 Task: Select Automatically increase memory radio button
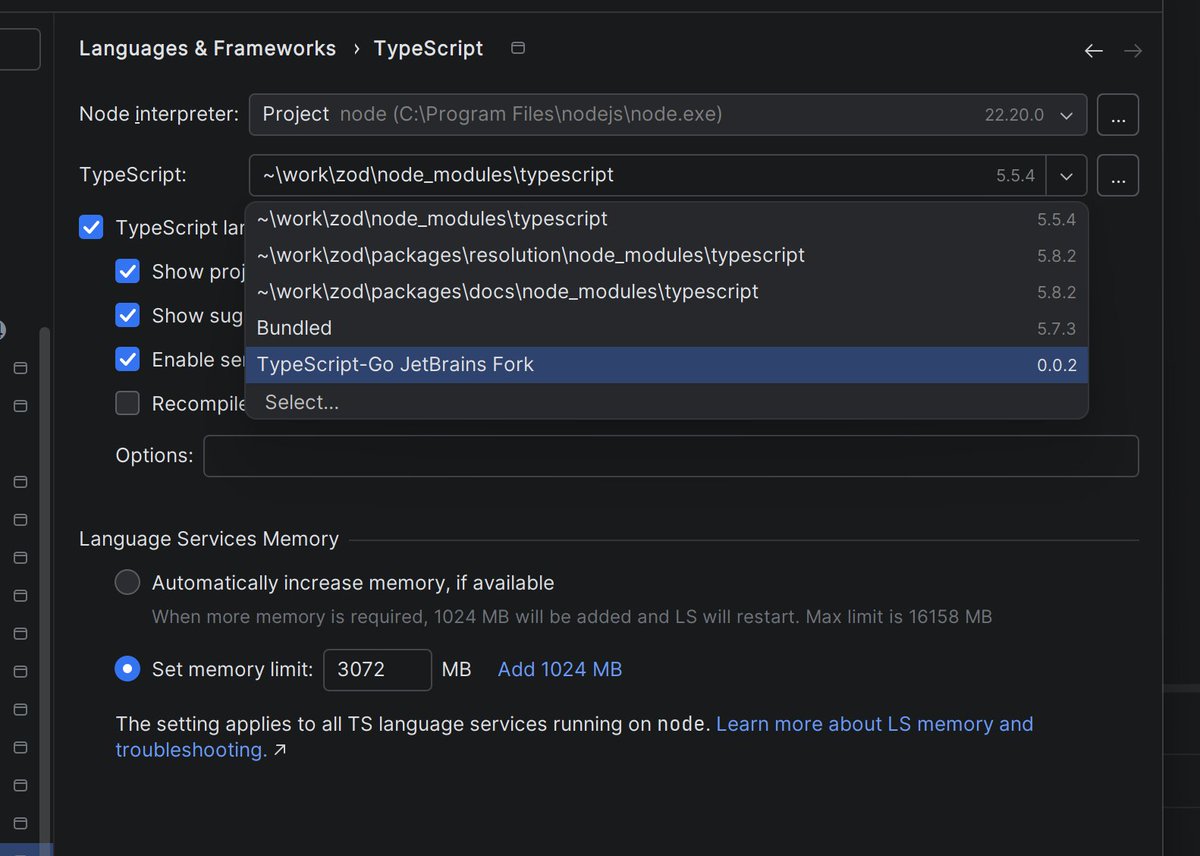point(127,582)
